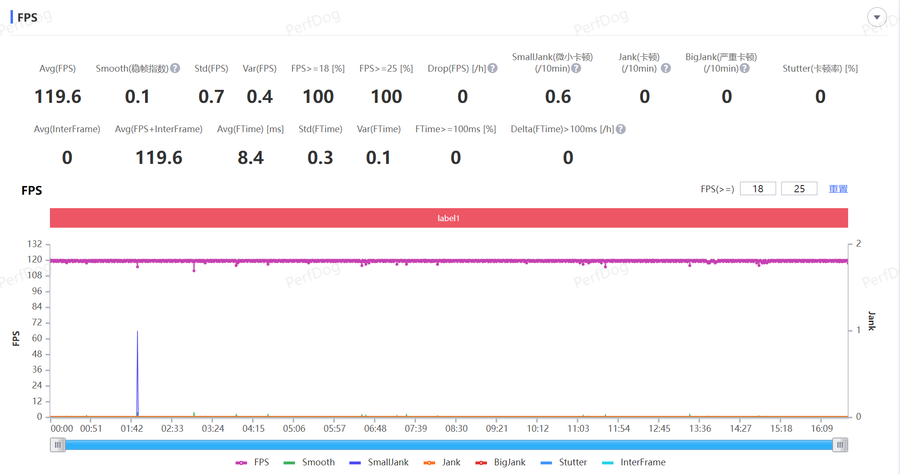900x474 pixels.
Task: Click the FPS threshold field showing 25
Action: coord(799,189)
